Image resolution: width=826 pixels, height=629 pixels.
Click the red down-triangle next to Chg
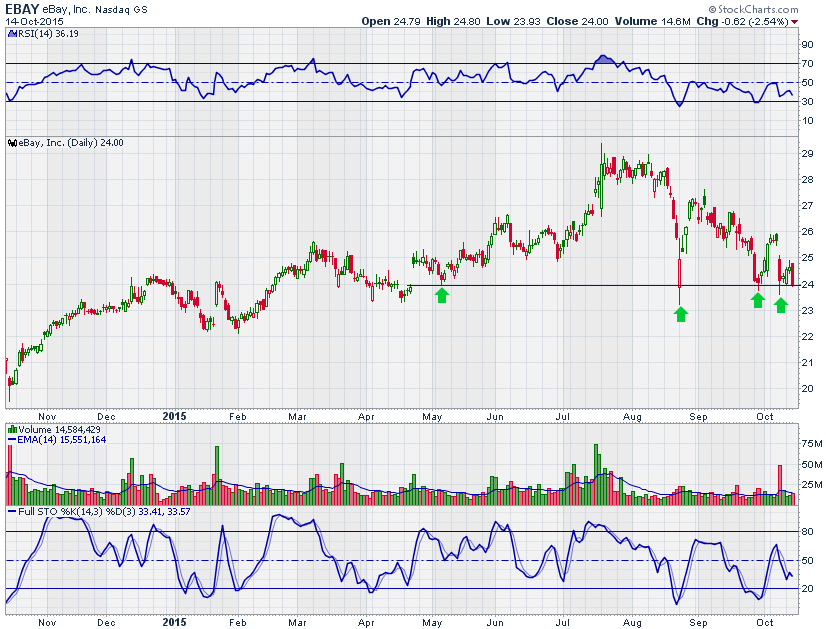click(x=794, y=22)
